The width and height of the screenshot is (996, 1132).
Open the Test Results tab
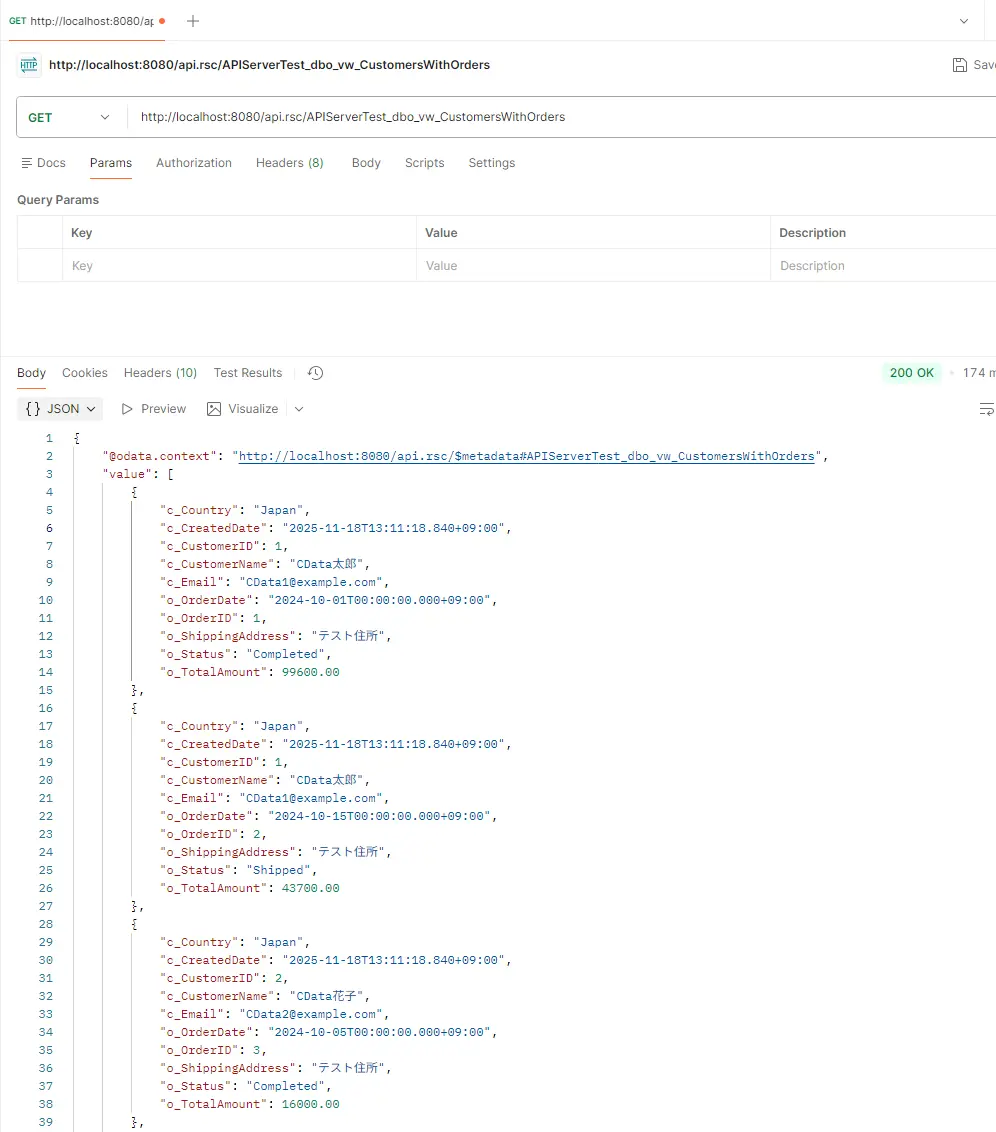(248, 373)
